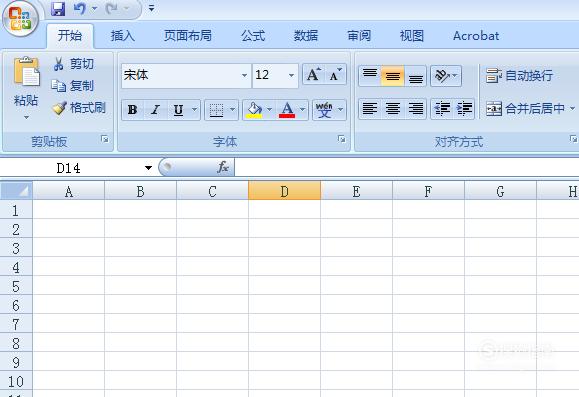Cut selection with 剪切

pyautogui.click(x=73, y=64)
